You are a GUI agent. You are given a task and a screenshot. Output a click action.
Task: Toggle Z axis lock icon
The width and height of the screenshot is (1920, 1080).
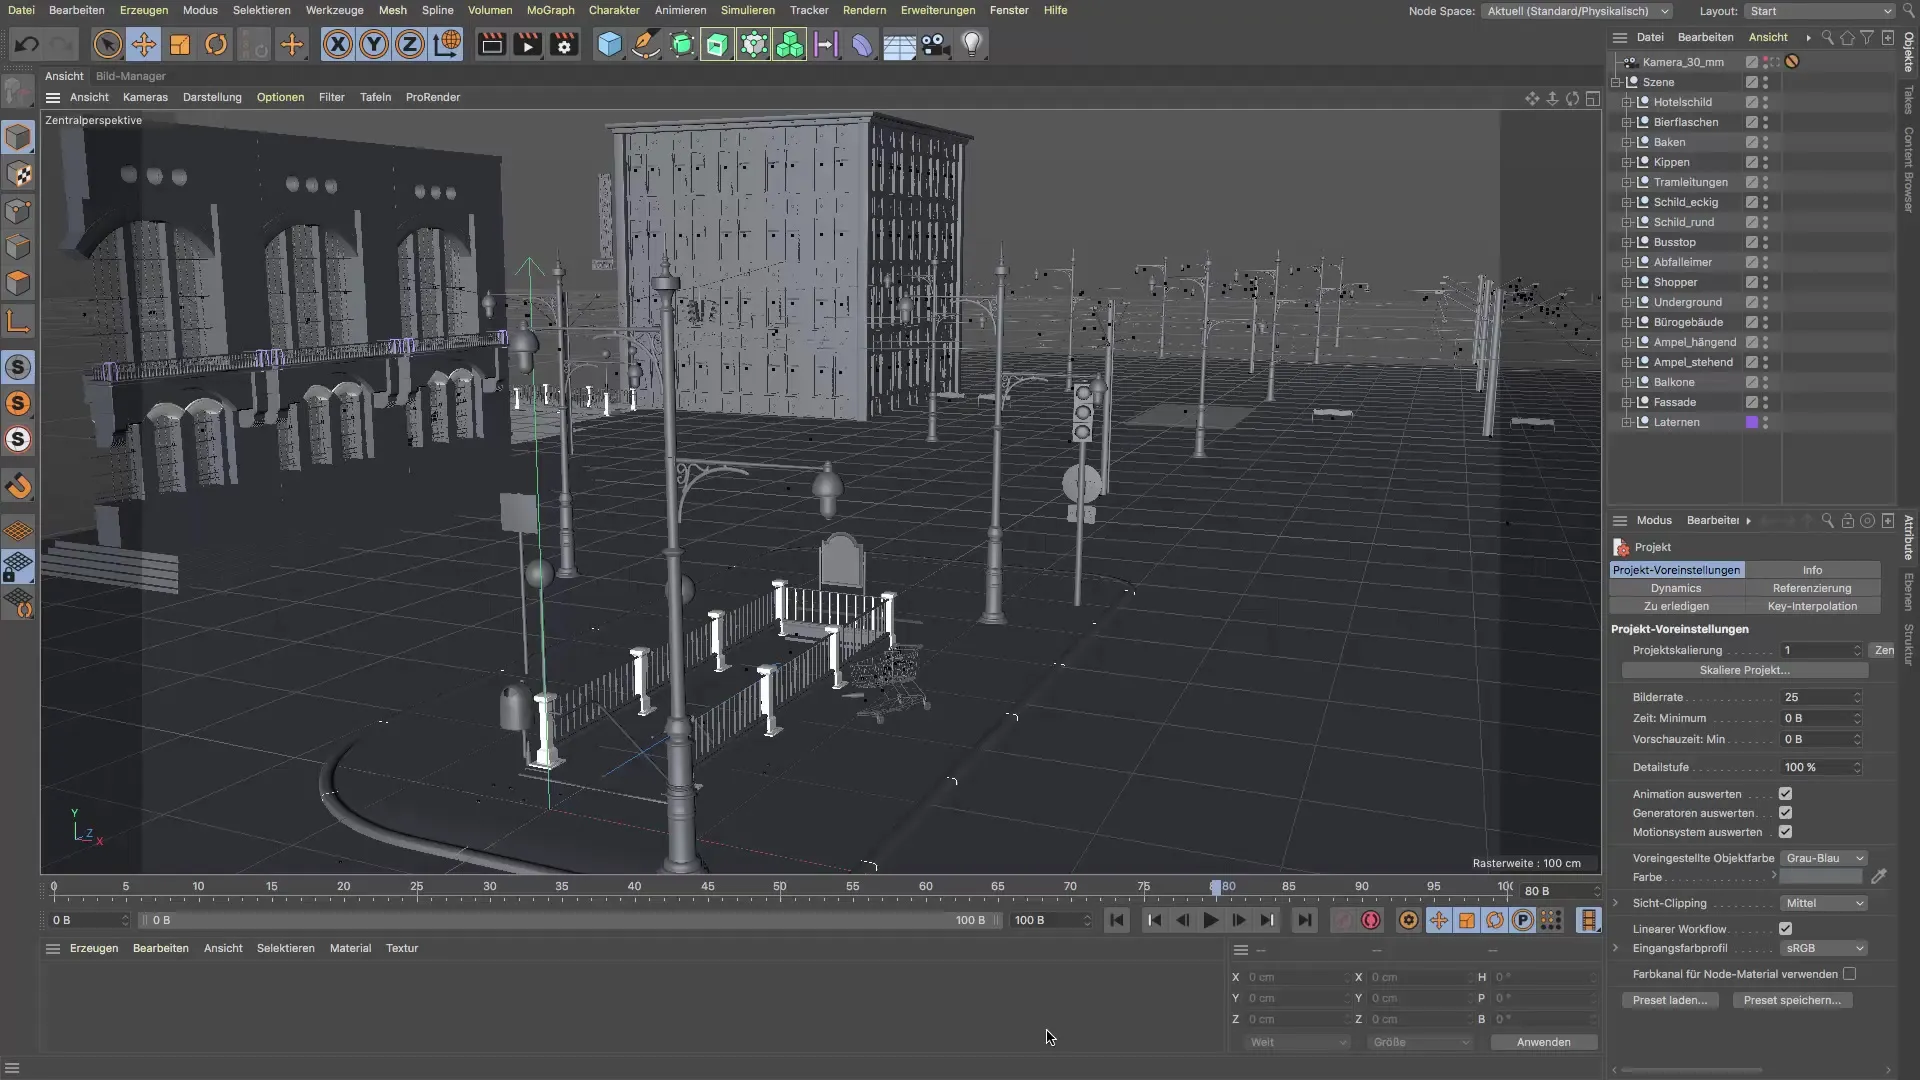click(410, 44)
